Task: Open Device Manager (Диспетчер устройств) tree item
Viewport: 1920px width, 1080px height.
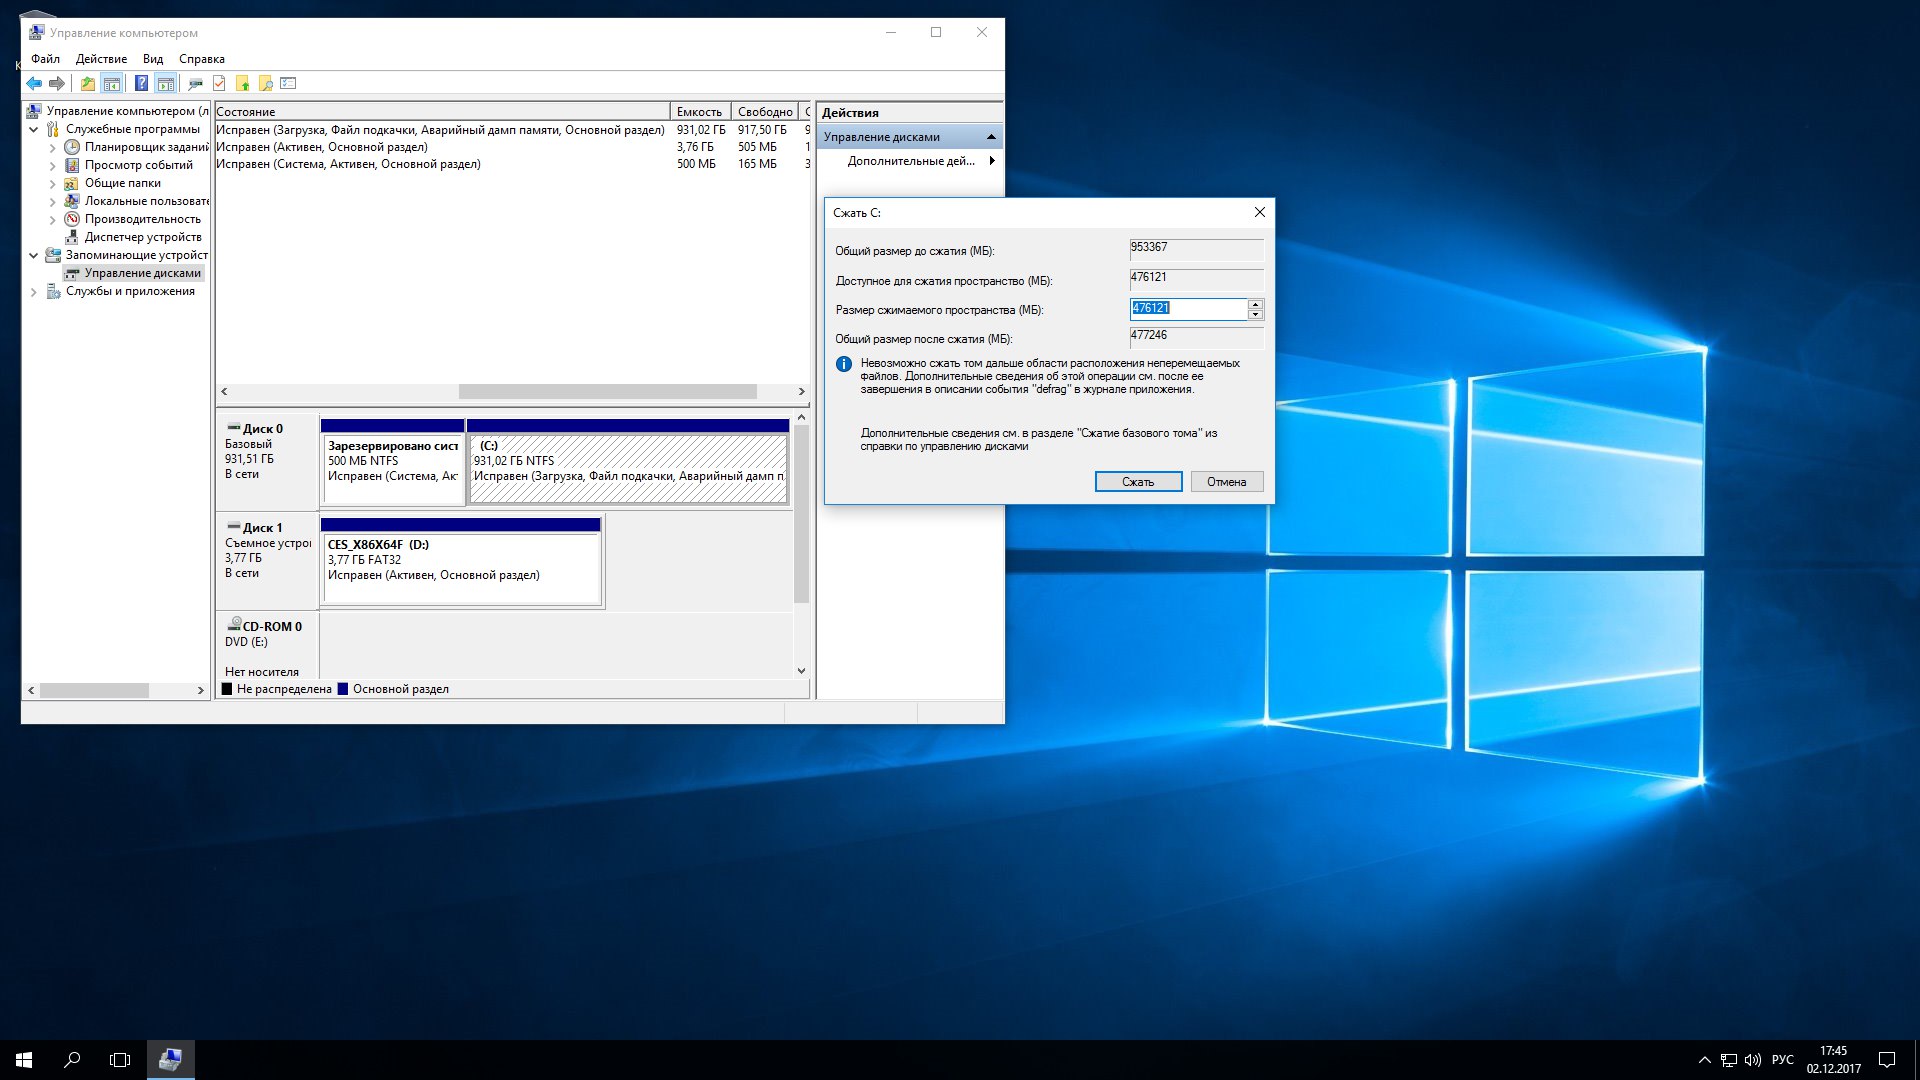Action: tap(142, 237)
